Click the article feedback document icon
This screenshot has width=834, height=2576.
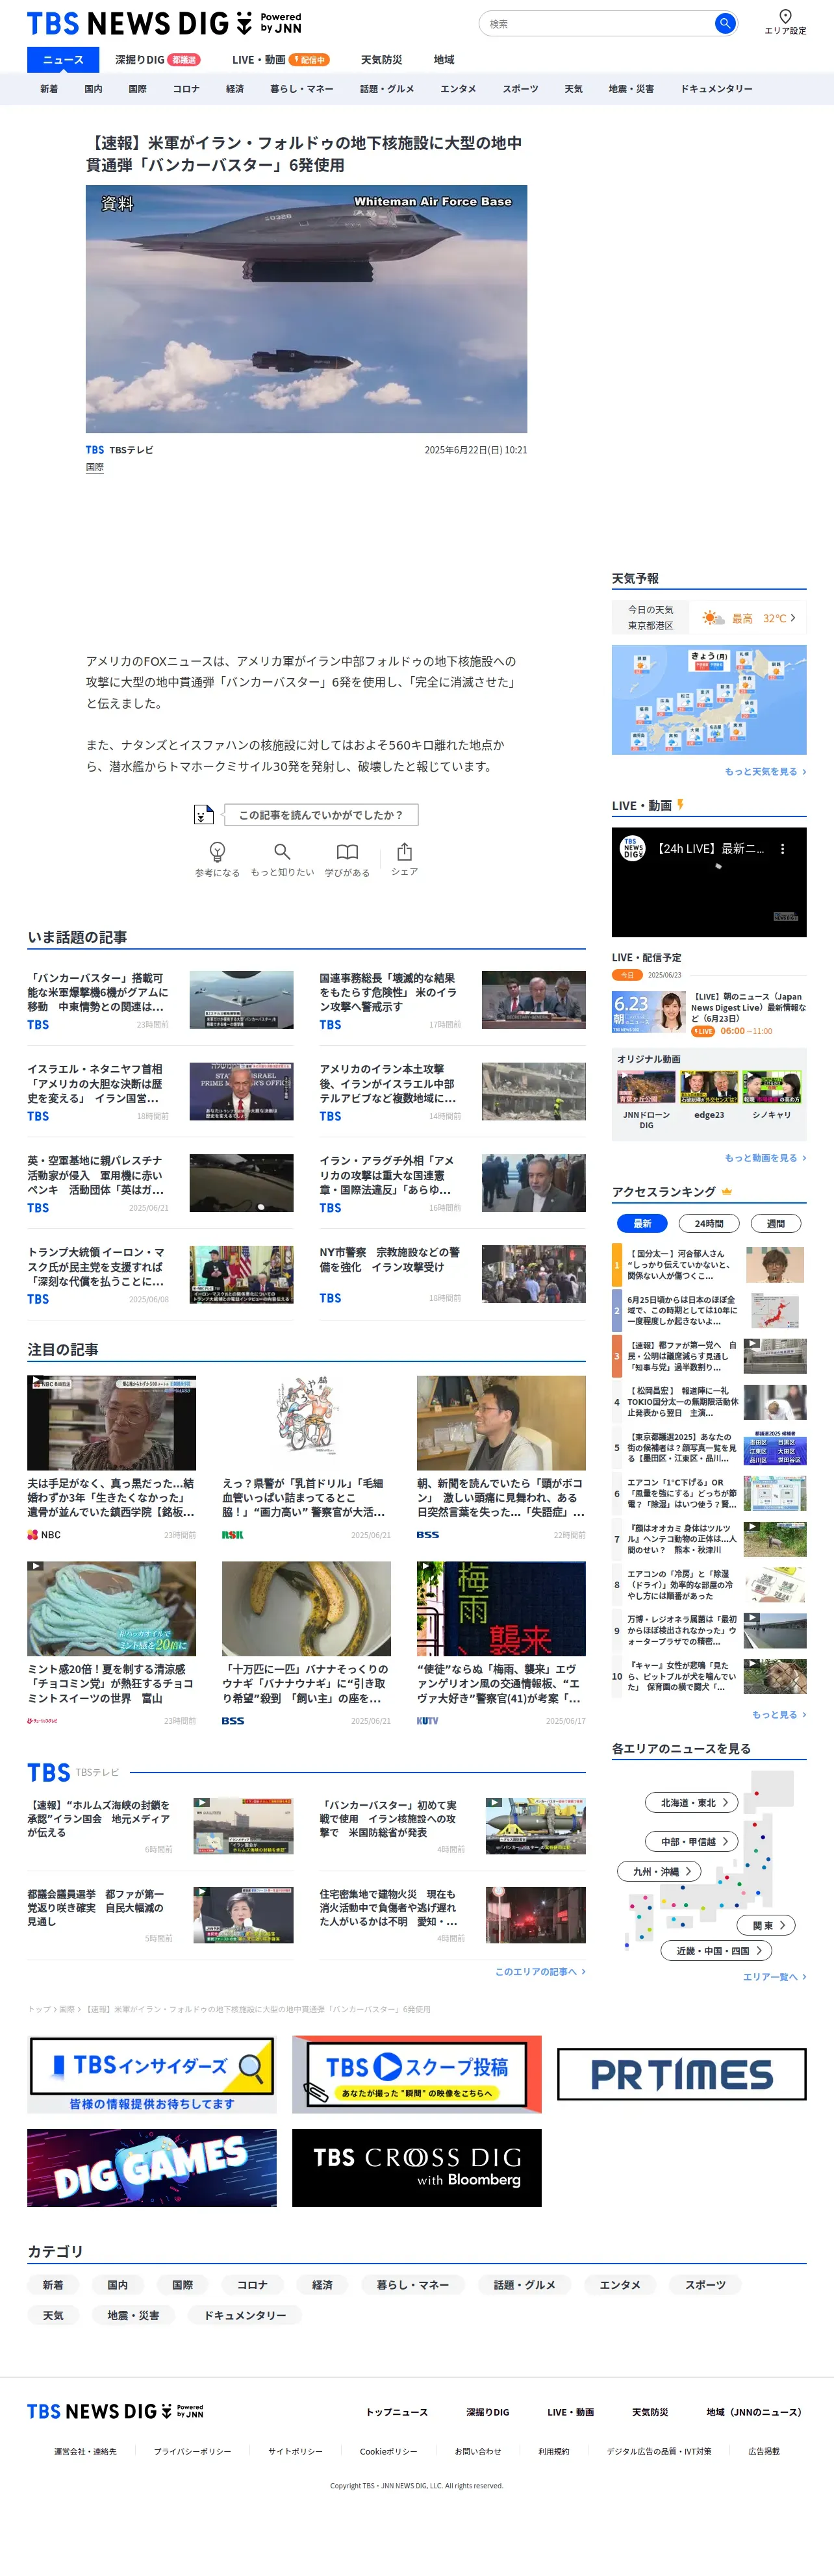203,814
